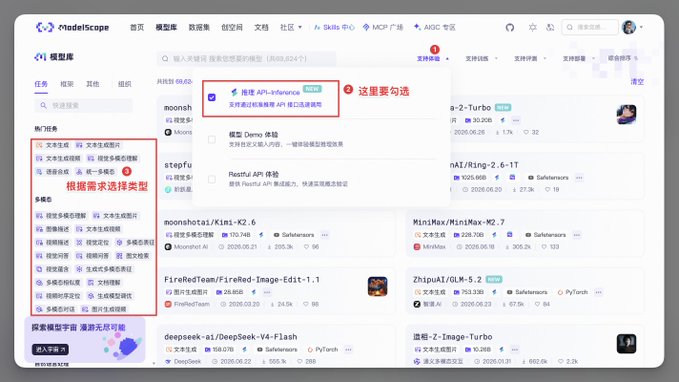Image resolution: width=679 pixels, height=382 pixels.
Task: Open the 造相-Z-Image-Turbo thumbnail image
Action: [x=626, y=343]
